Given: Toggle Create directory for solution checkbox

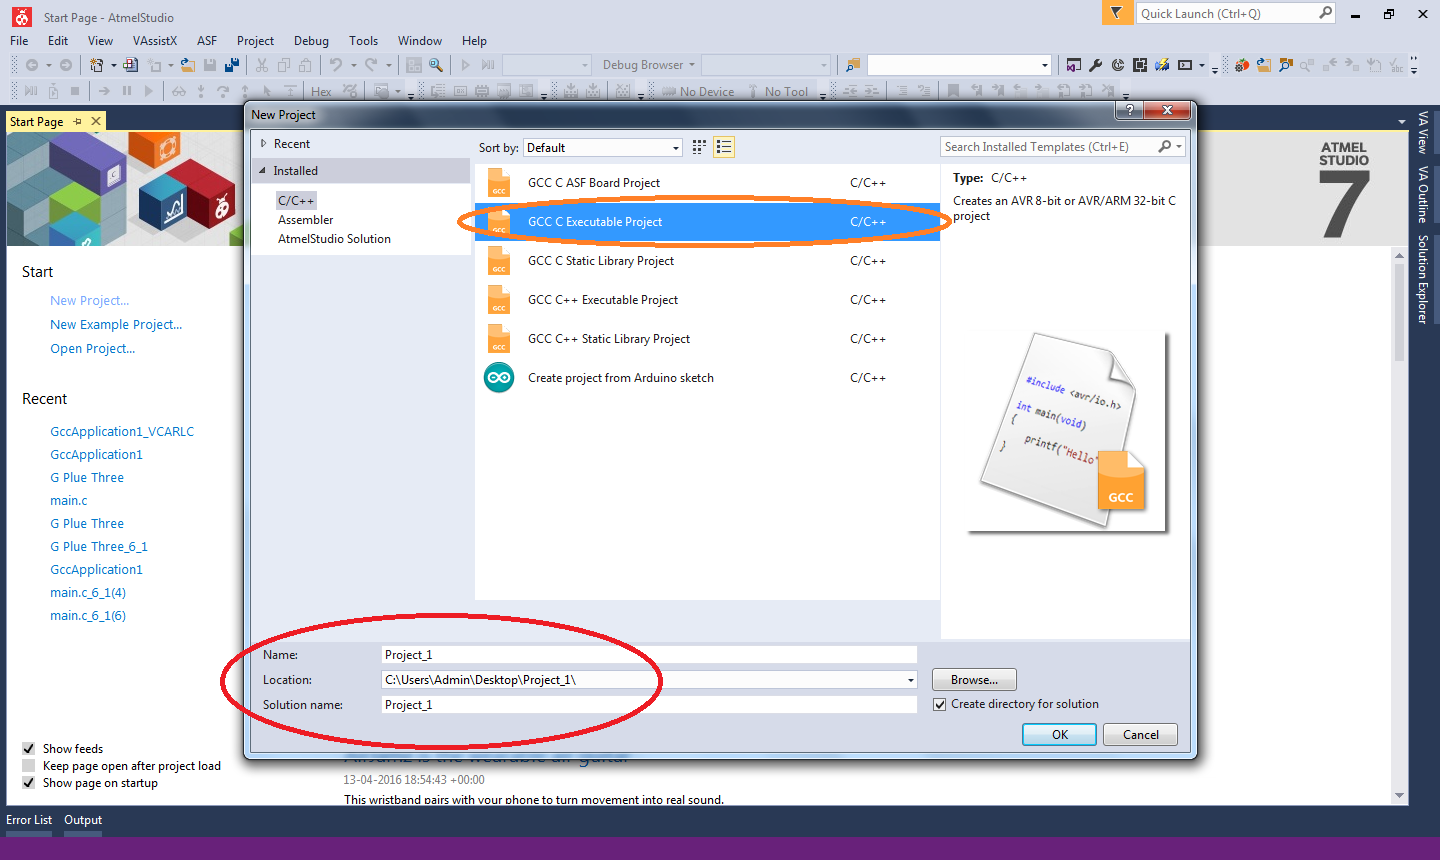Looking at the screenshot, I should (940, 704).
